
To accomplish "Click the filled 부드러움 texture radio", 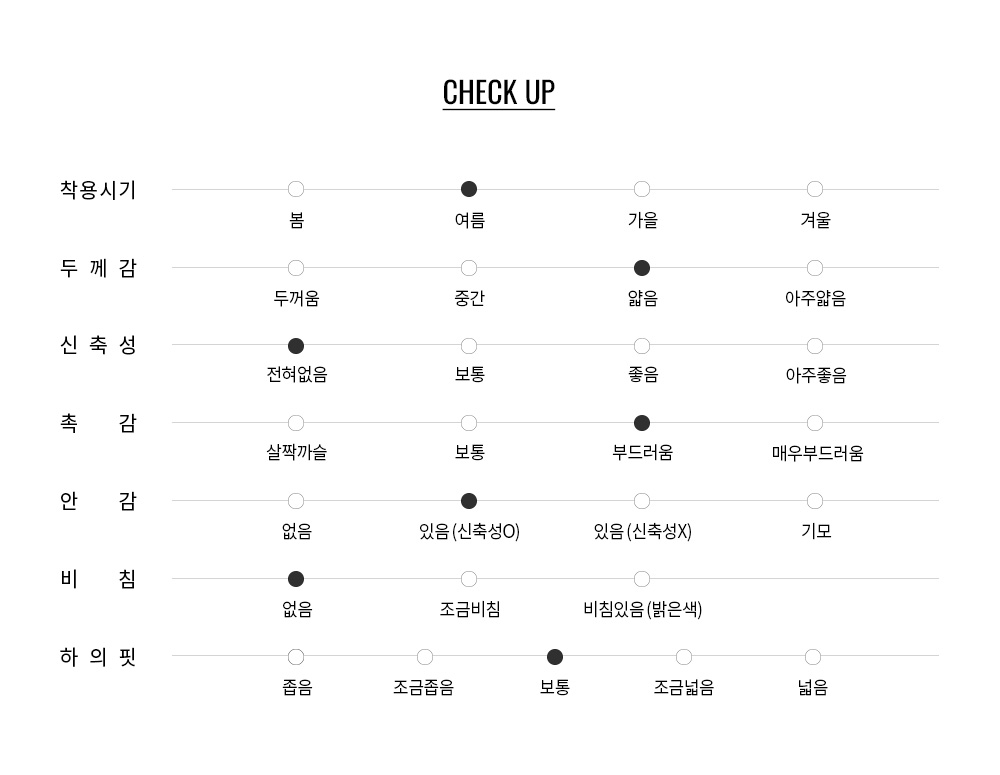I will pos(642,423).
